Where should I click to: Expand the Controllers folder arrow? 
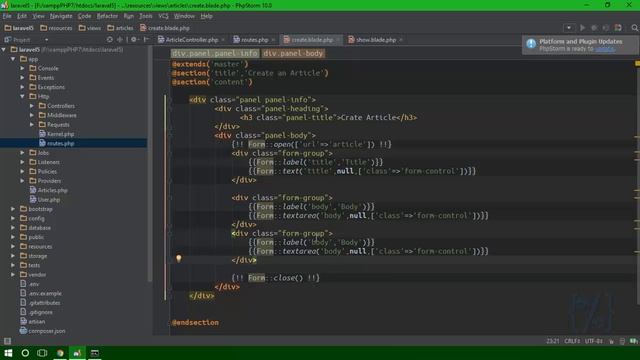pos(32,106)
